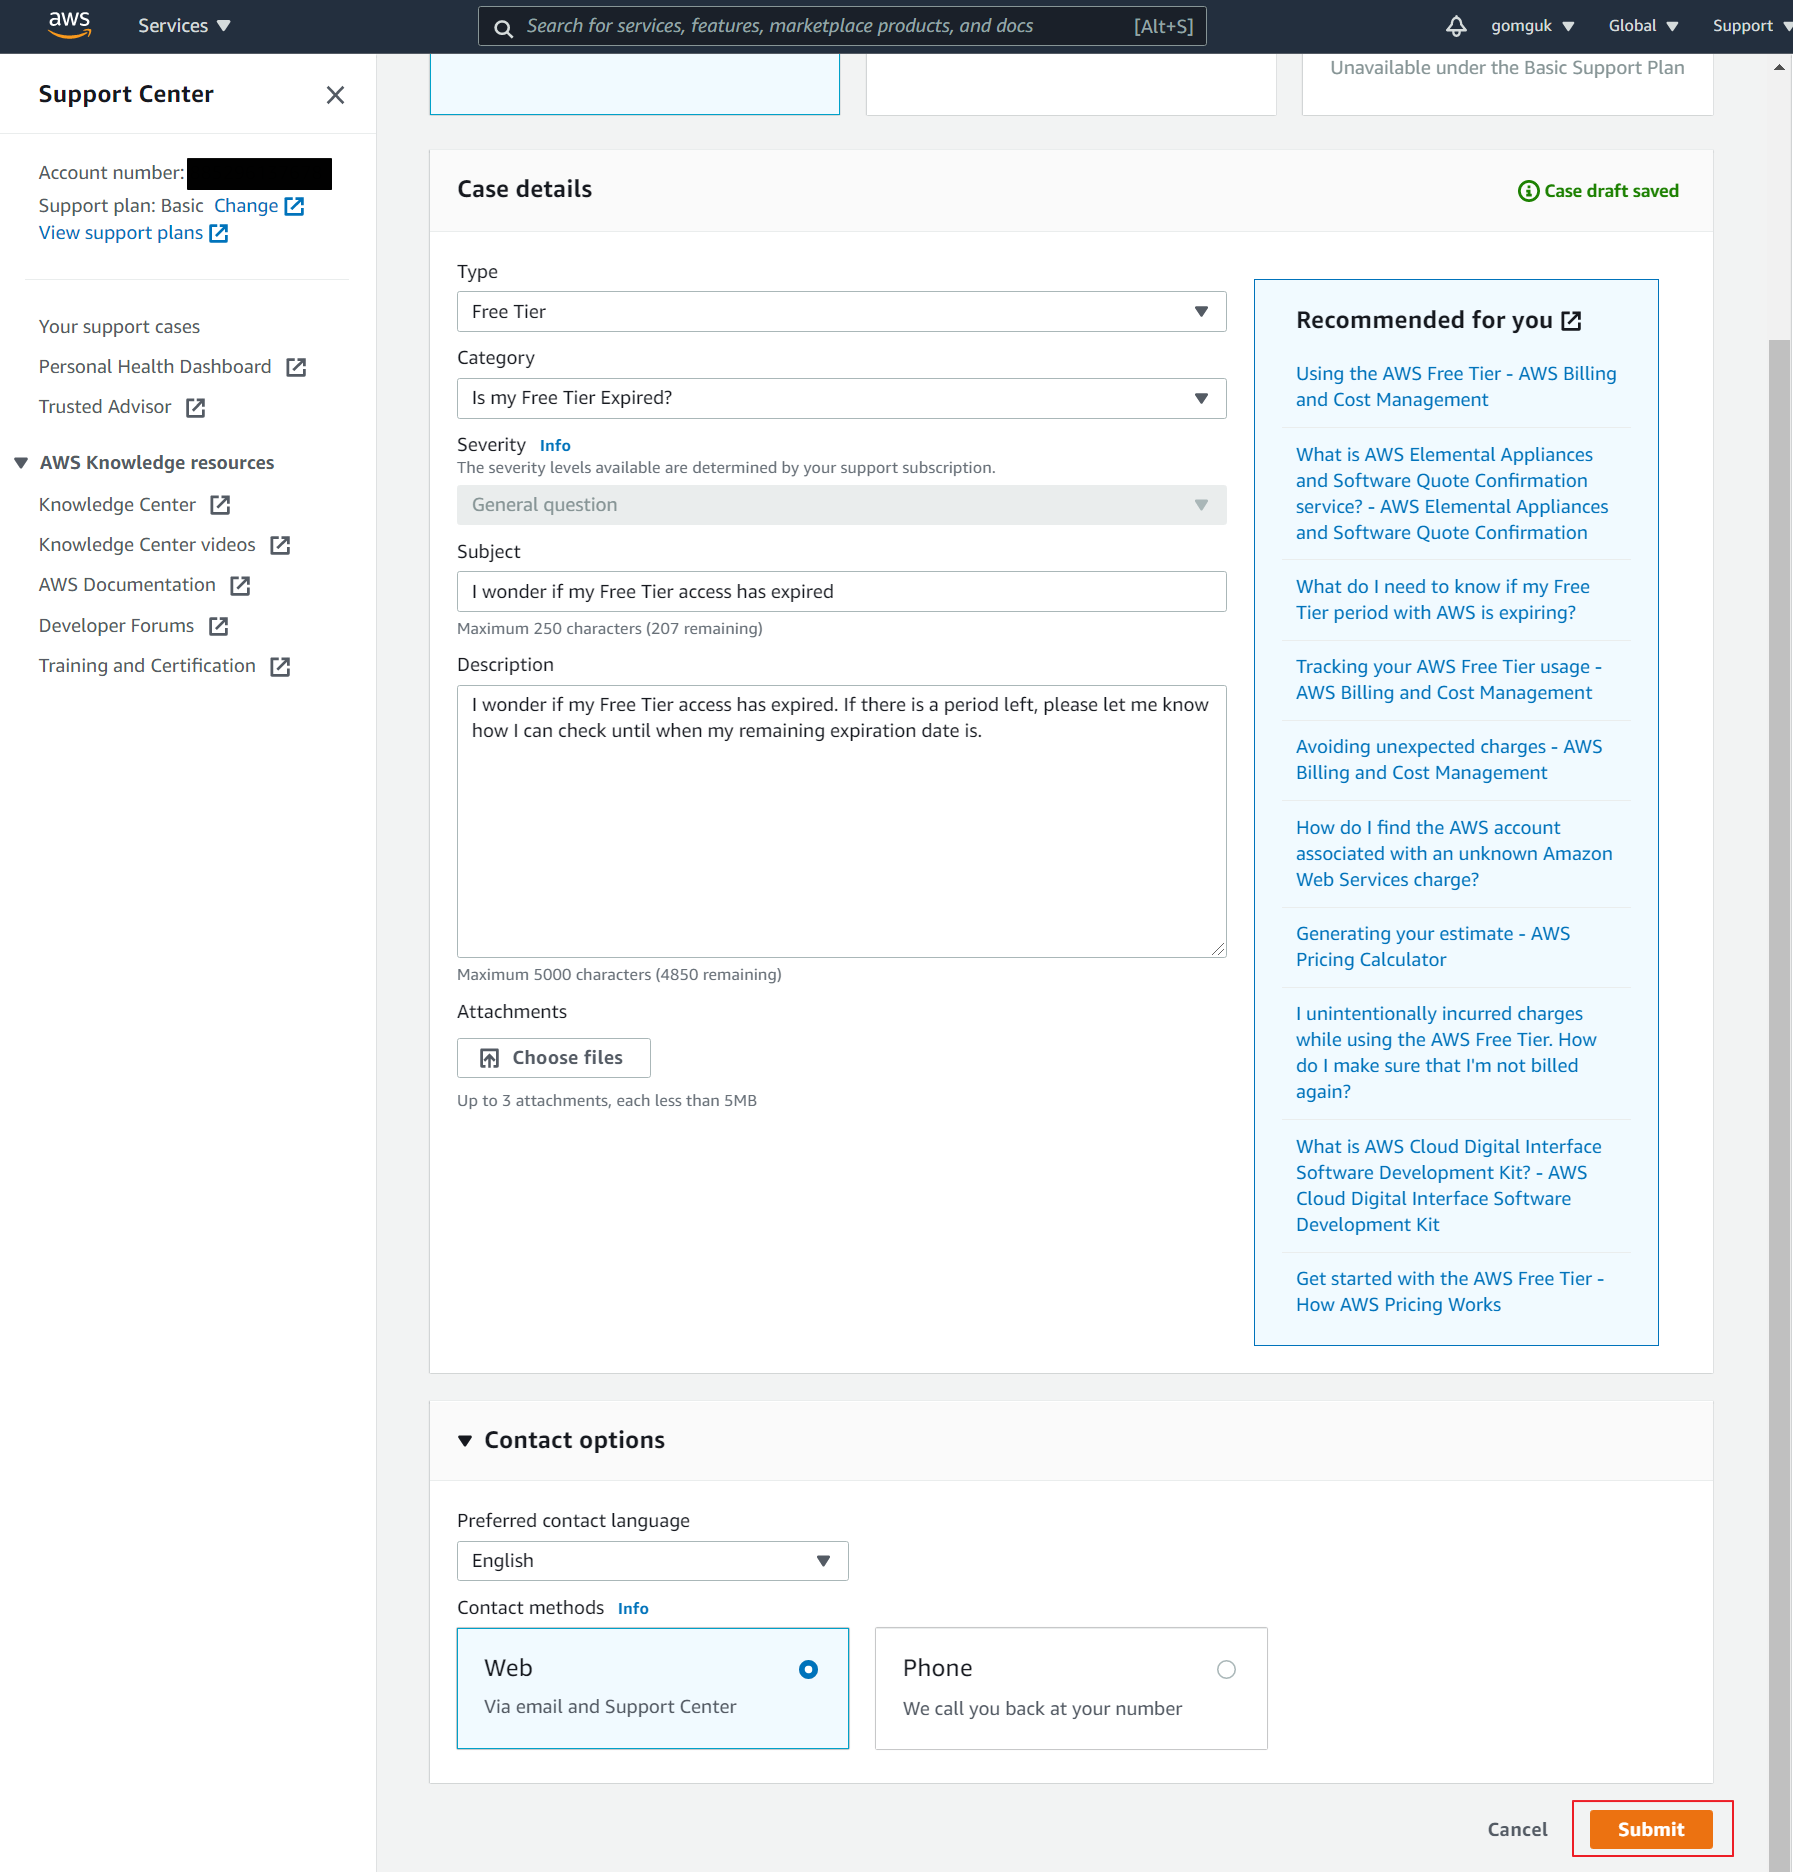Image resolution: width=1793 pixels, height=1872 pixels.
Task: Open Knowledge Center link
Action: click(117, 505)
